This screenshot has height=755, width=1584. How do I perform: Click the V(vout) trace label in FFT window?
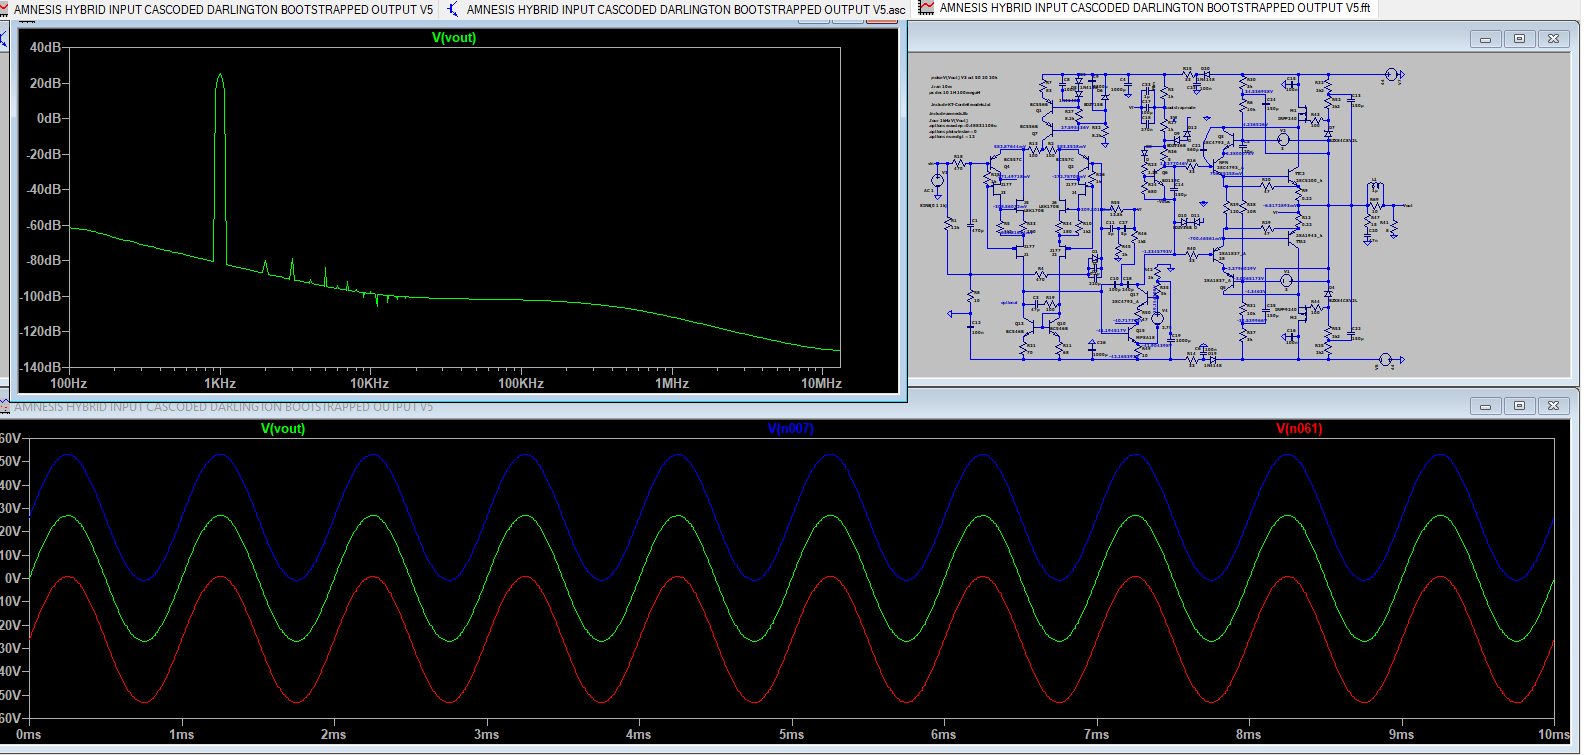[x=454, y=38]
